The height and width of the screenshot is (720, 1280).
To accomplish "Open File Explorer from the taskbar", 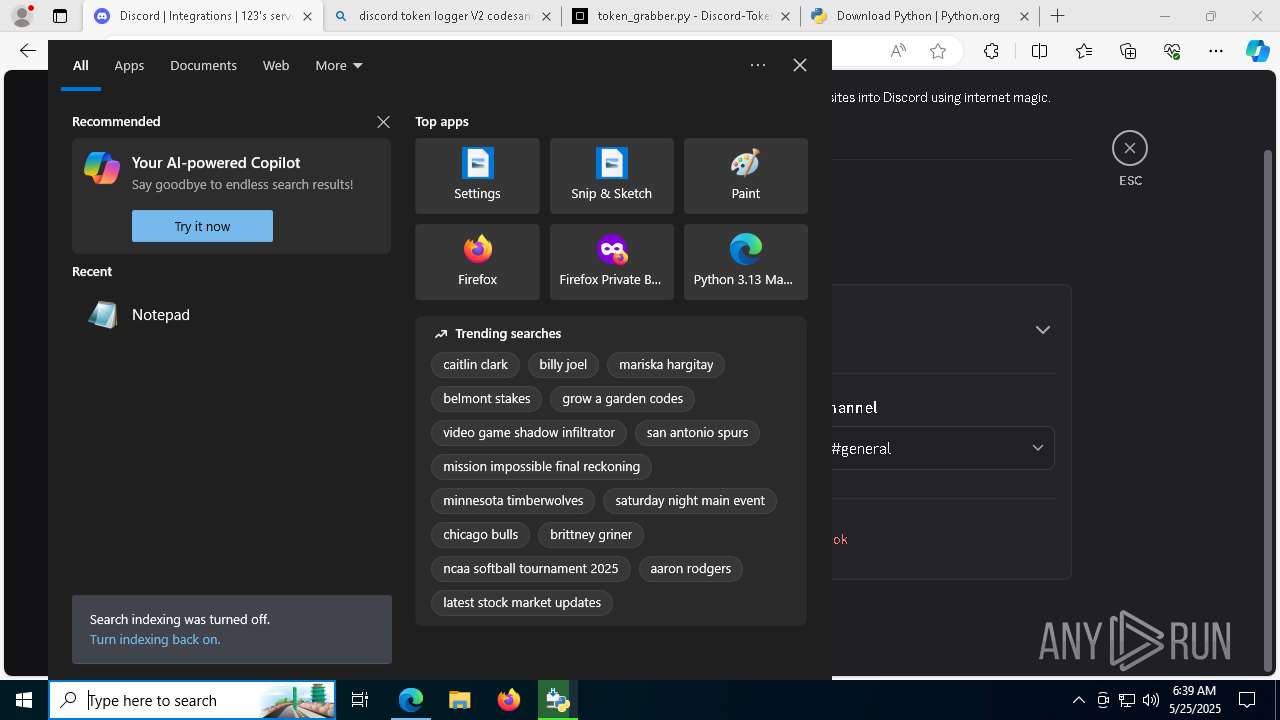I will pyautogui.click(x=459, y=700).
